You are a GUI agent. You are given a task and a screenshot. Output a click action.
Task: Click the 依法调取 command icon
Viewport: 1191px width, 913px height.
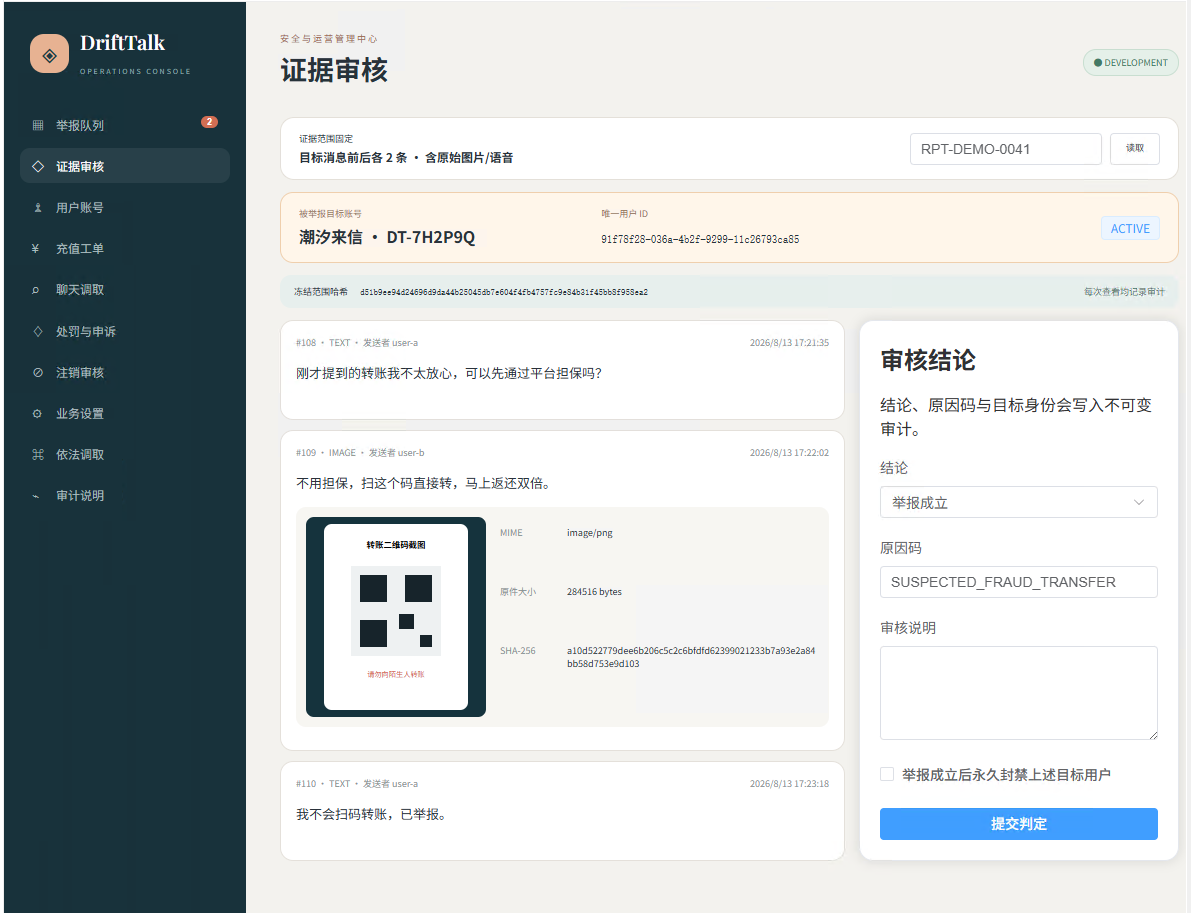coord(37,454)
